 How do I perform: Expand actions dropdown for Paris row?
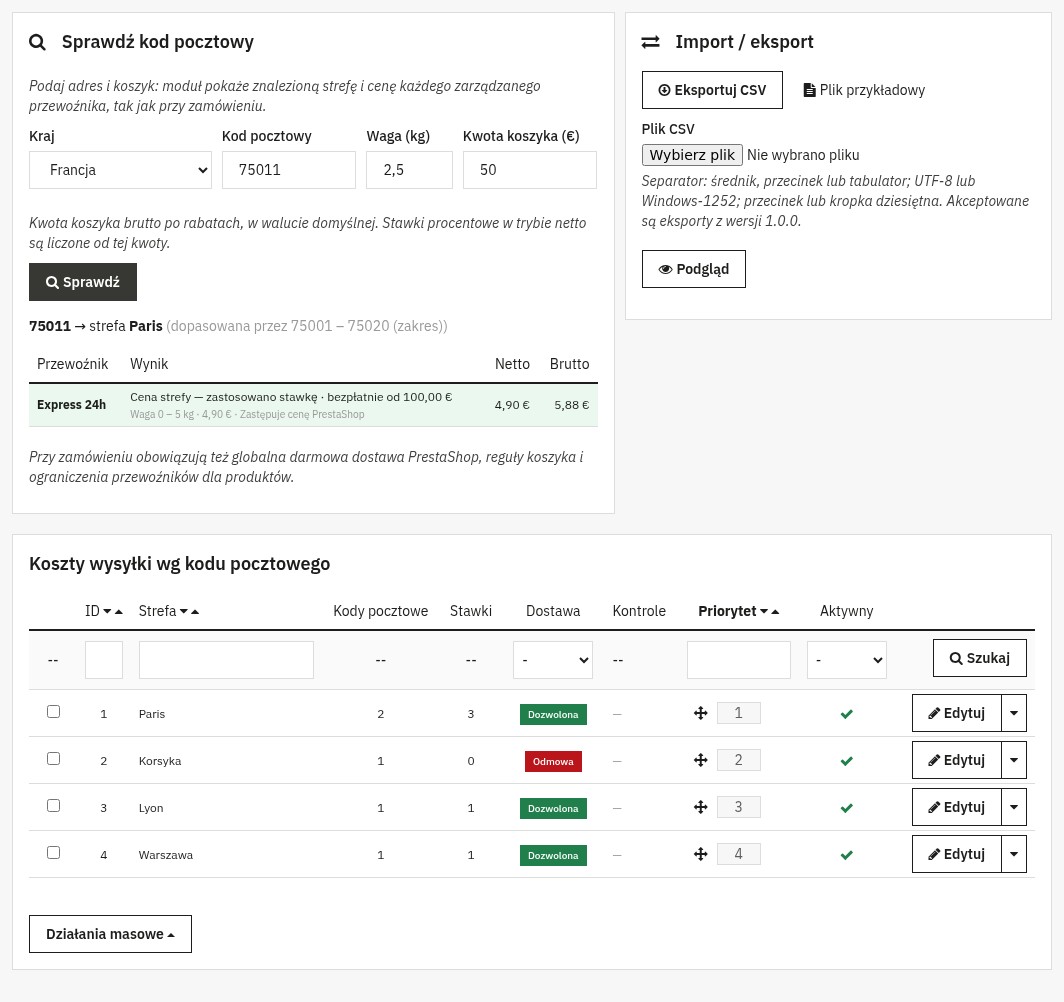point(1014,713)
